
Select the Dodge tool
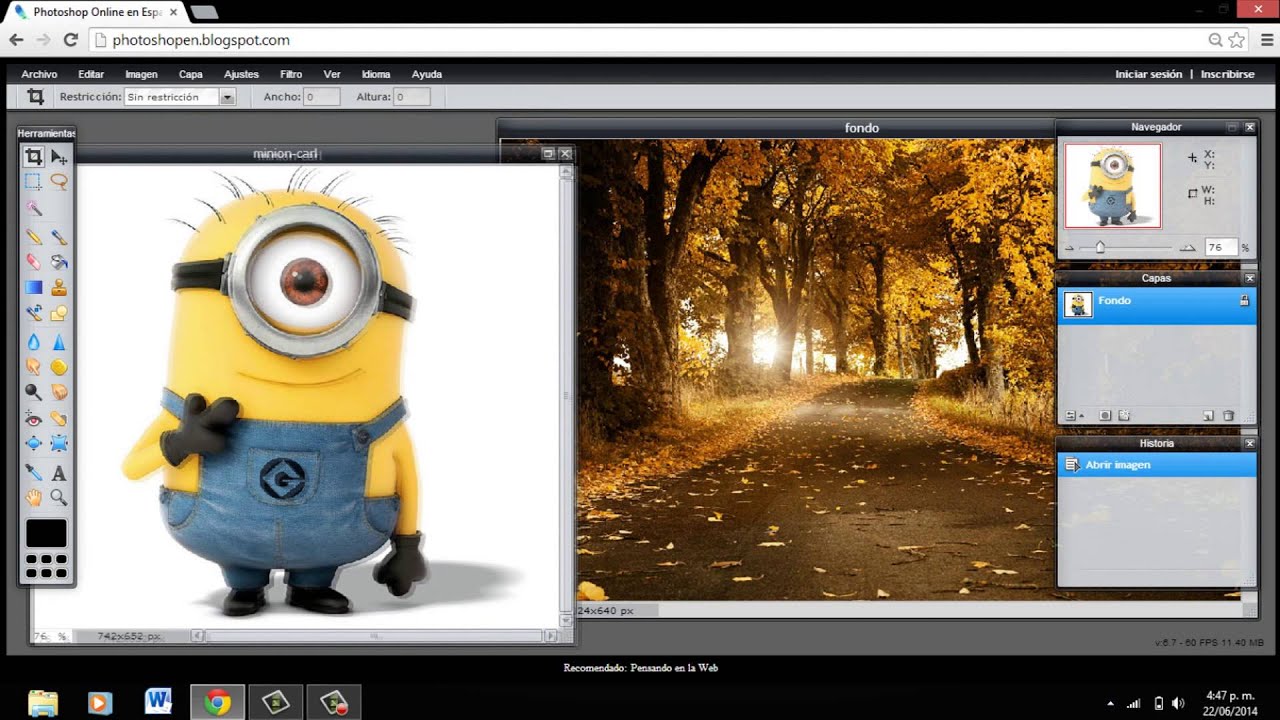point(33,392)
